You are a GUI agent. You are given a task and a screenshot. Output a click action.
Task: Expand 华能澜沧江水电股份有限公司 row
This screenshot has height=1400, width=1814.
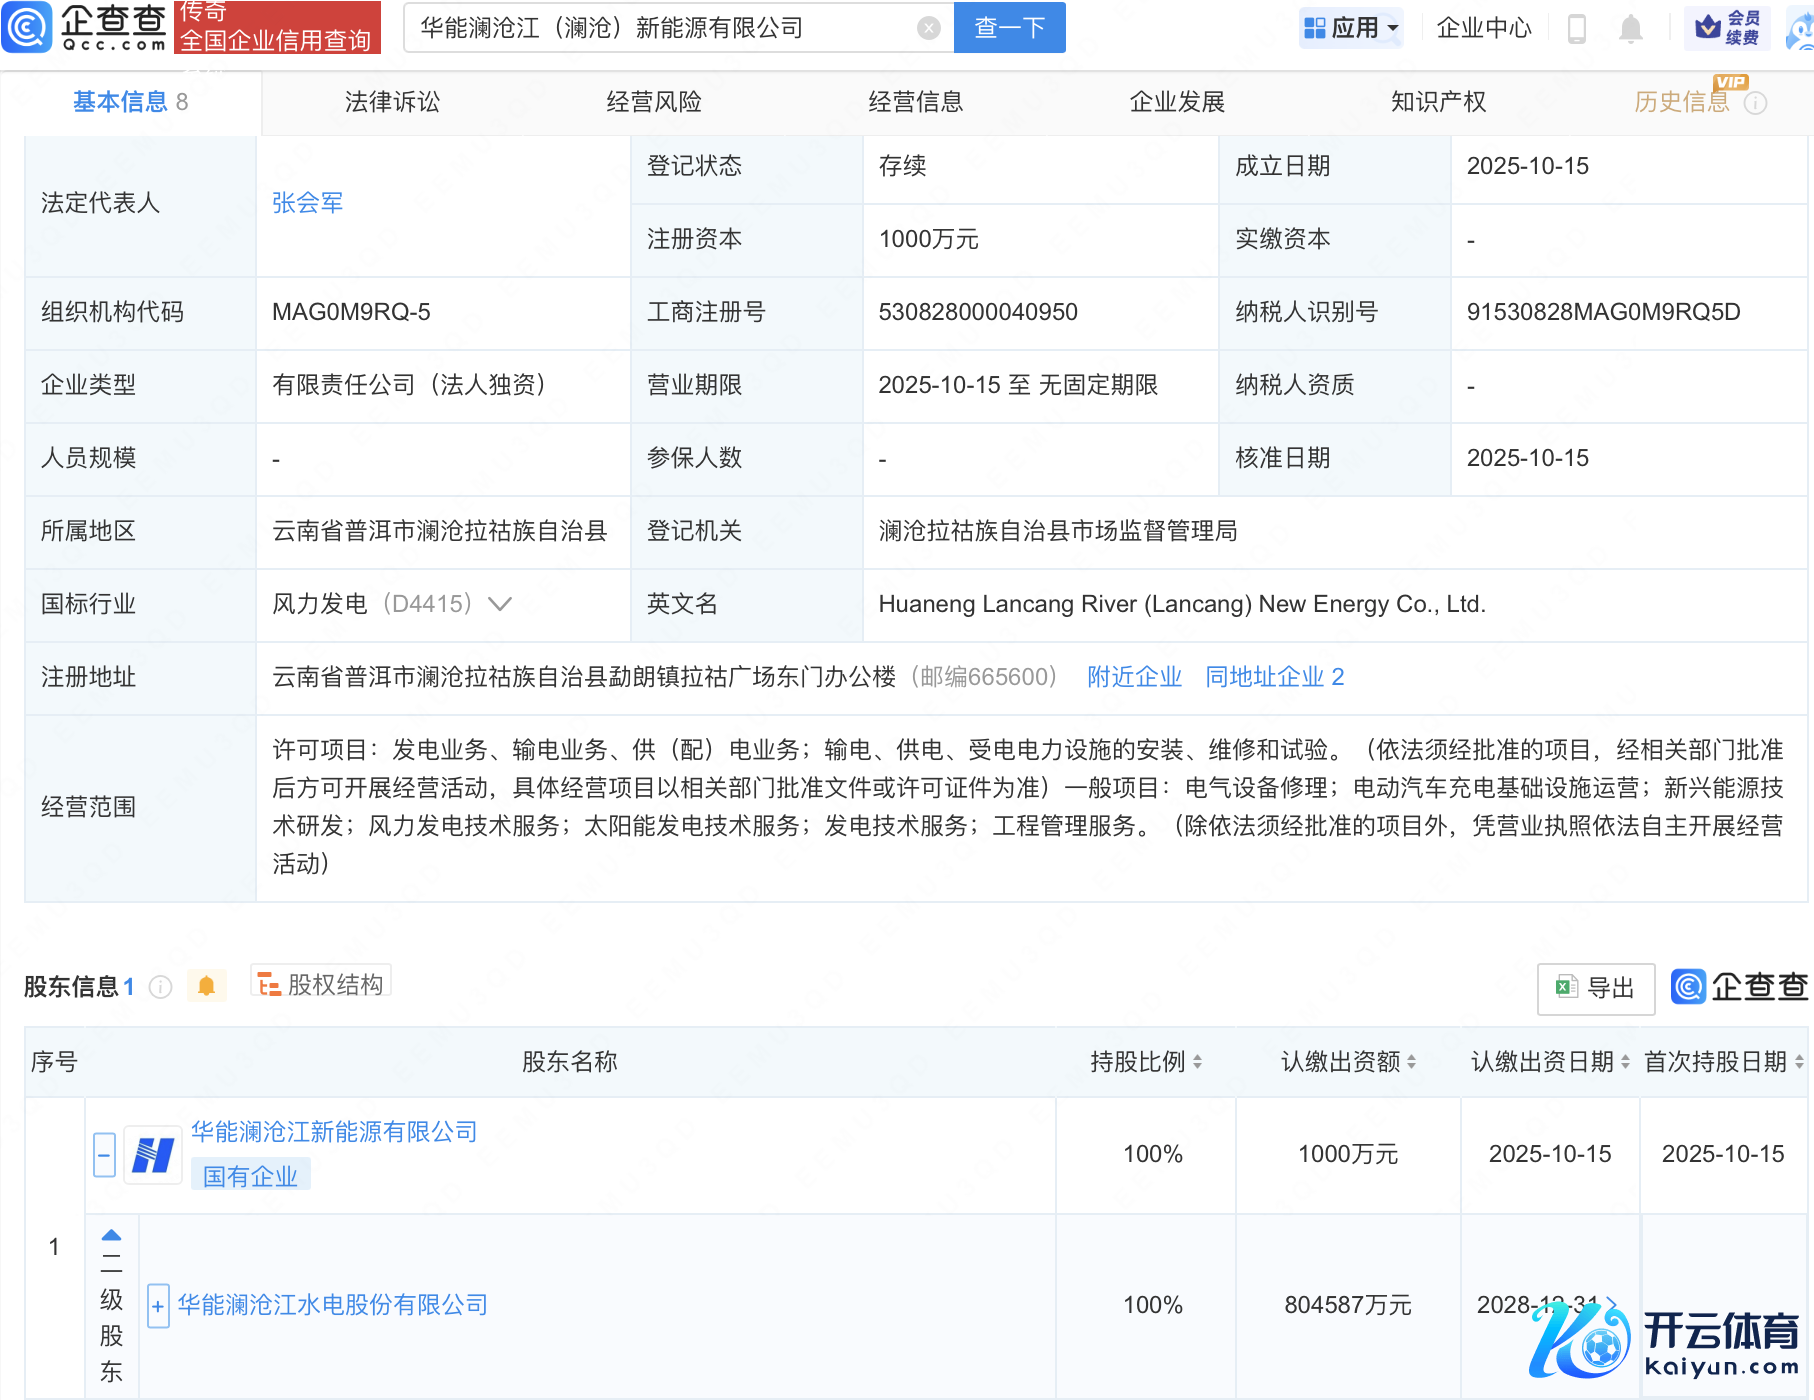(157, 1306)
